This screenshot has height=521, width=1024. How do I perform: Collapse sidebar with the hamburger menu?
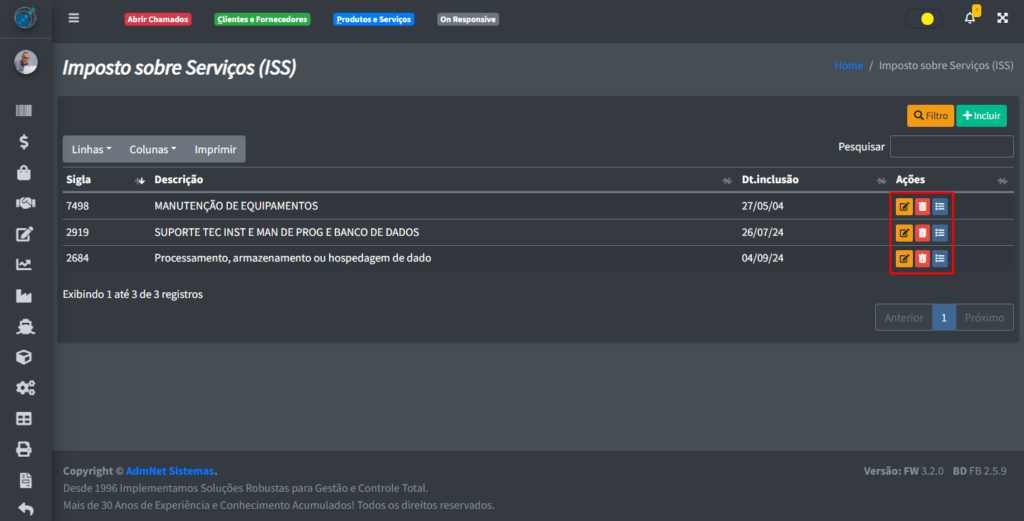pos(74,18)
